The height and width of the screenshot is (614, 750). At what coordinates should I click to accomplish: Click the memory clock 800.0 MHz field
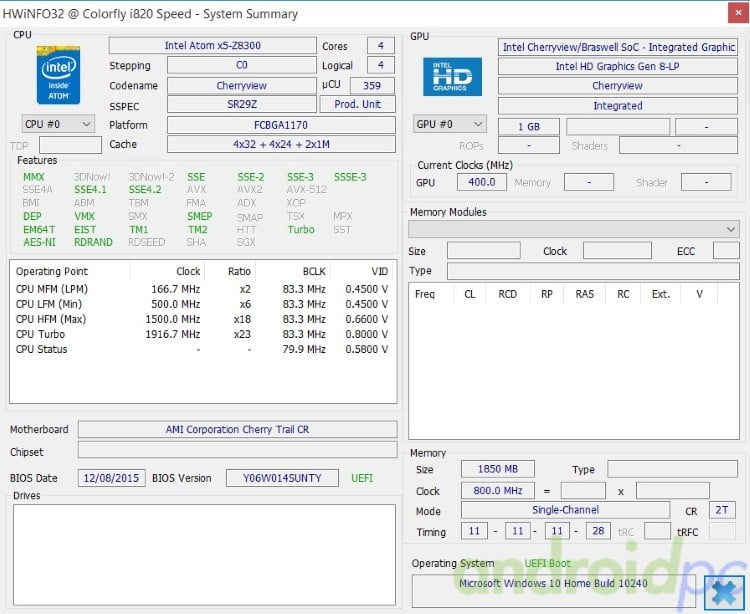coord(497,491)
